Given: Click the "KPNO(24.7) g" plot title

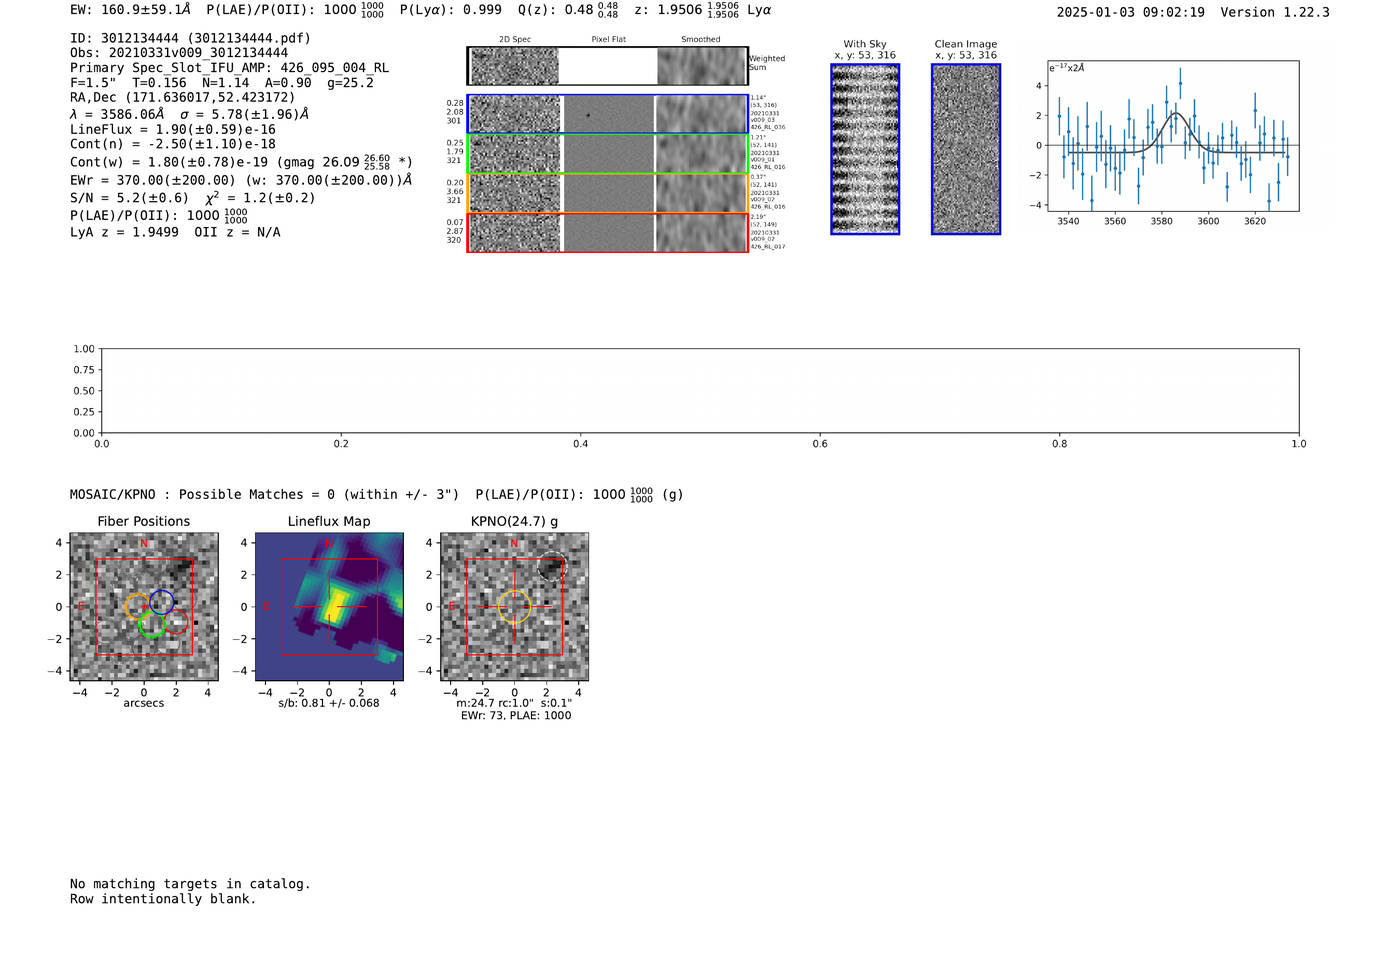Looking at the screenshot, I should pos(514,522).
